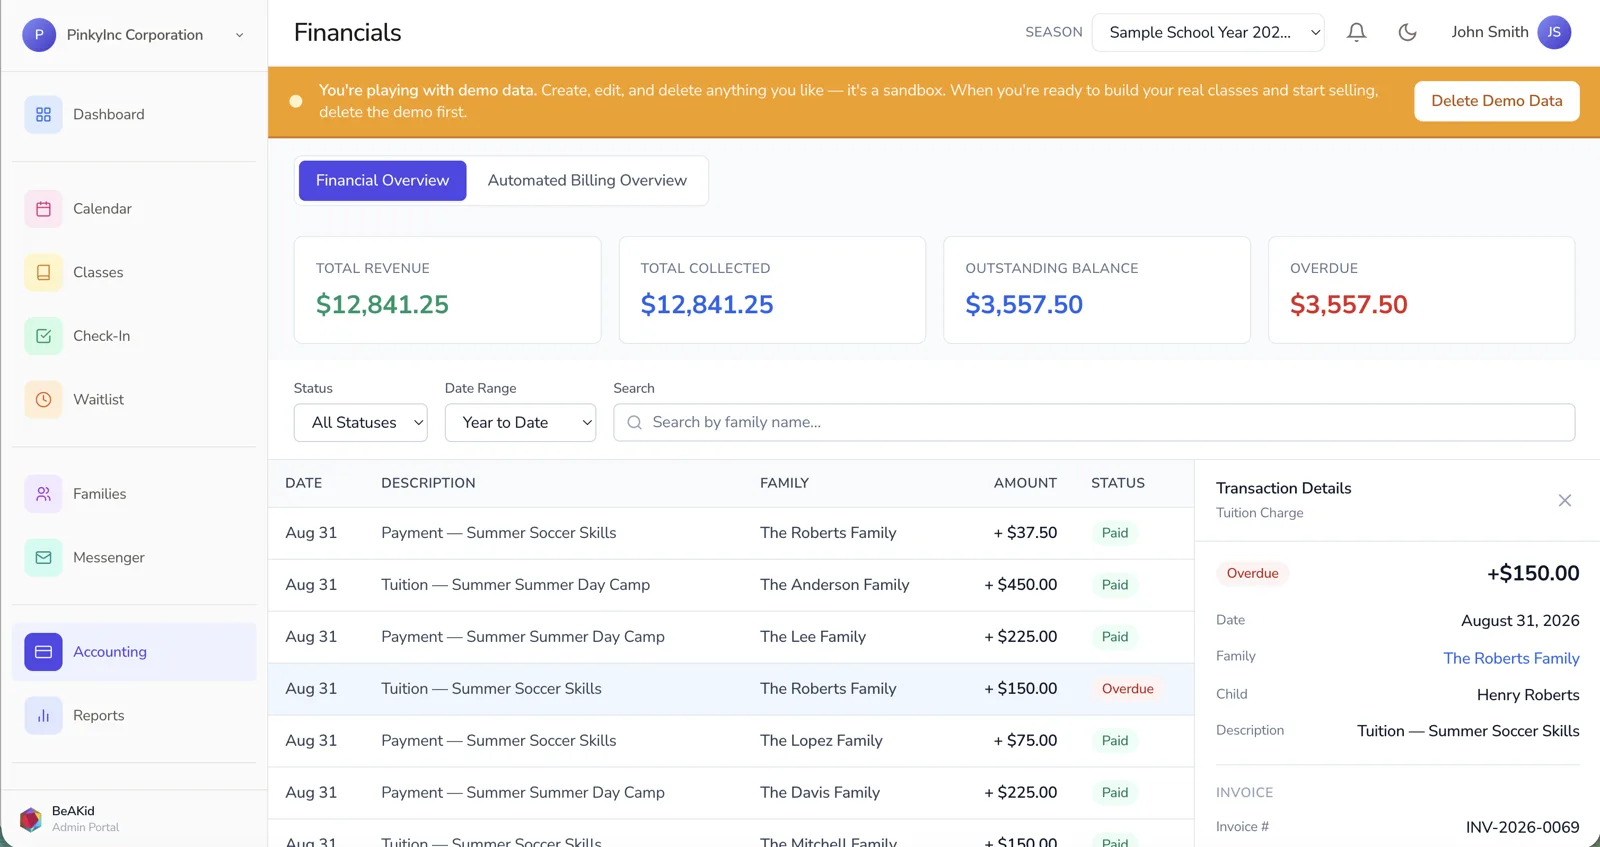Click Paid badge in Davis Family row

tap(1114, 793)
